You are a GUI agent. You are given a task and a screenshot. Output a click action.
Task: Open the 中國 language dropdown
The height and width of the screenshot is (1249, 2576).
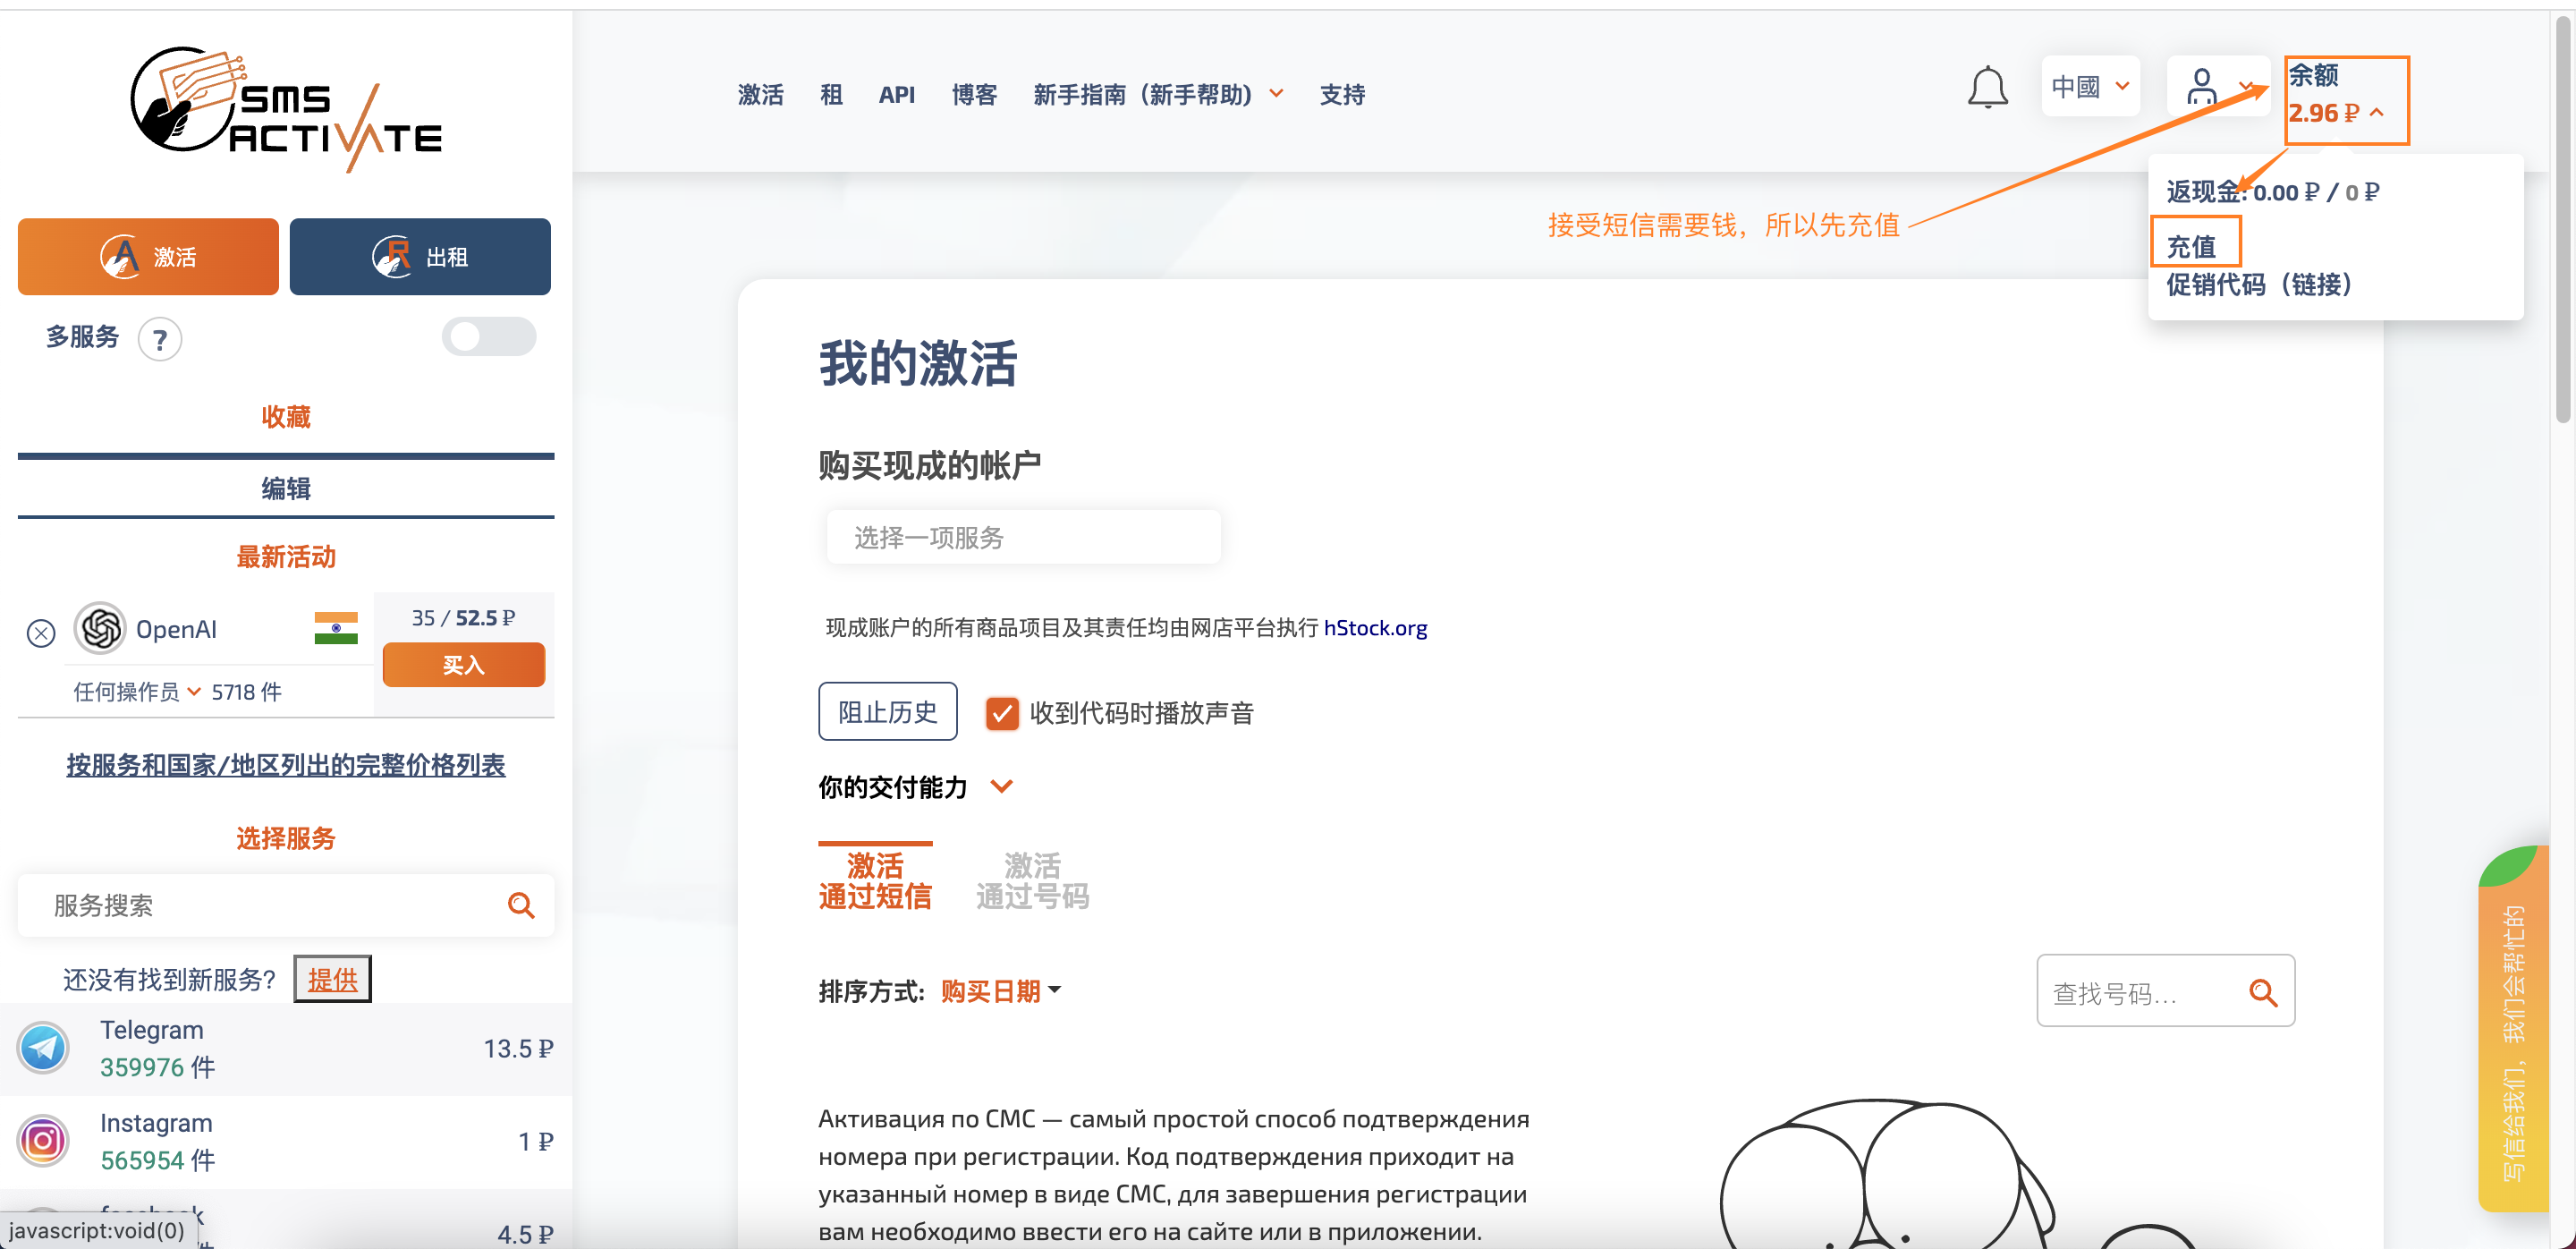(2089, 87)
